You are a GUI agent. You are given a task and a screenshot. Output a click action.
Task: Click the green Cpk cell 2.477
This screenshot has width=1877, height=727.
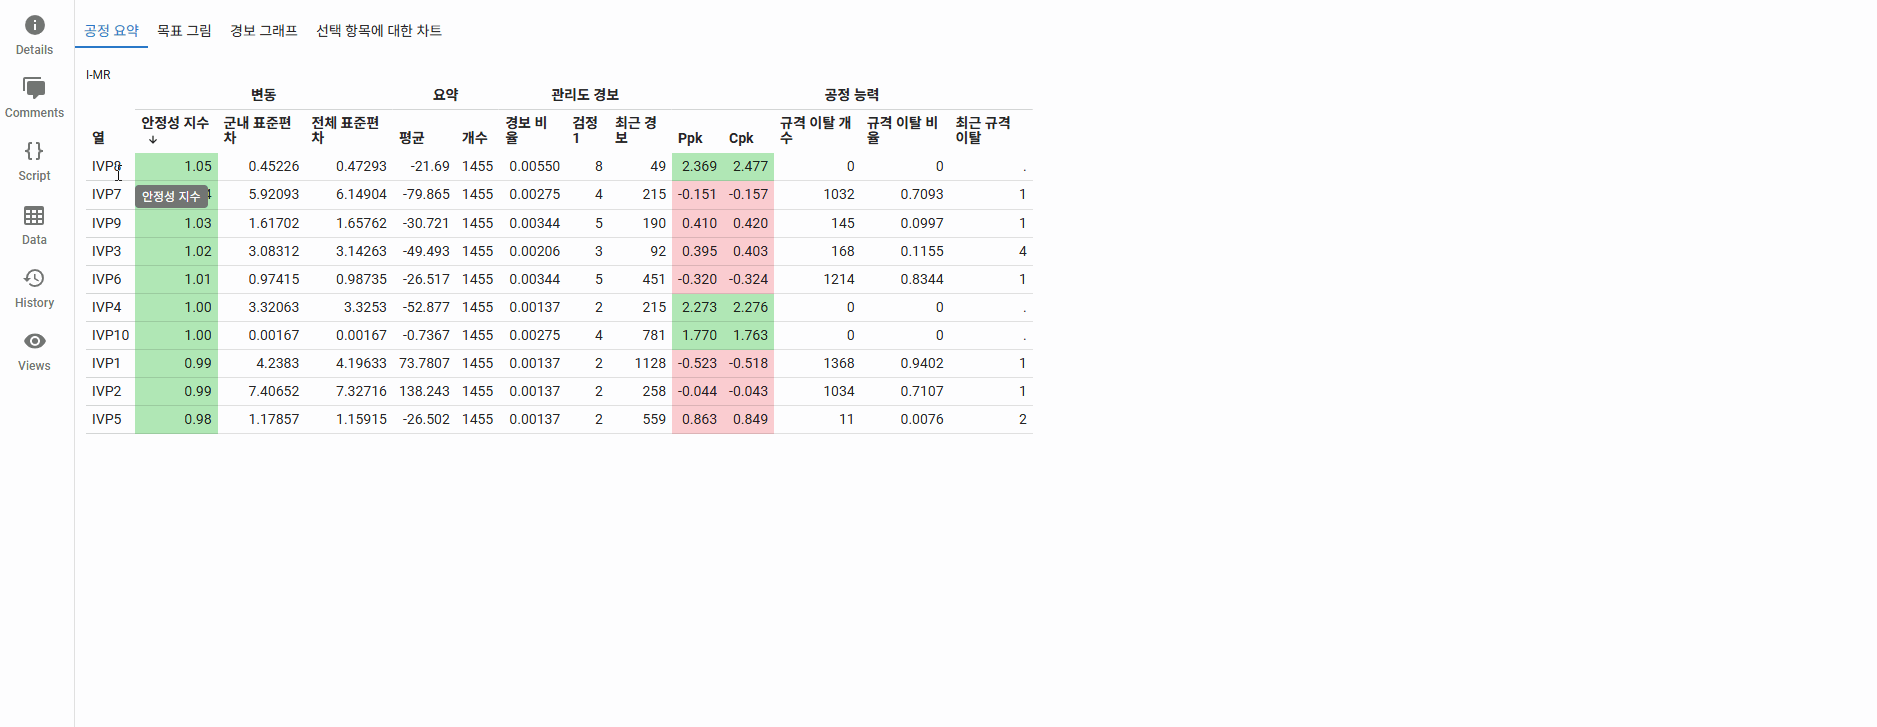point(749,166)
